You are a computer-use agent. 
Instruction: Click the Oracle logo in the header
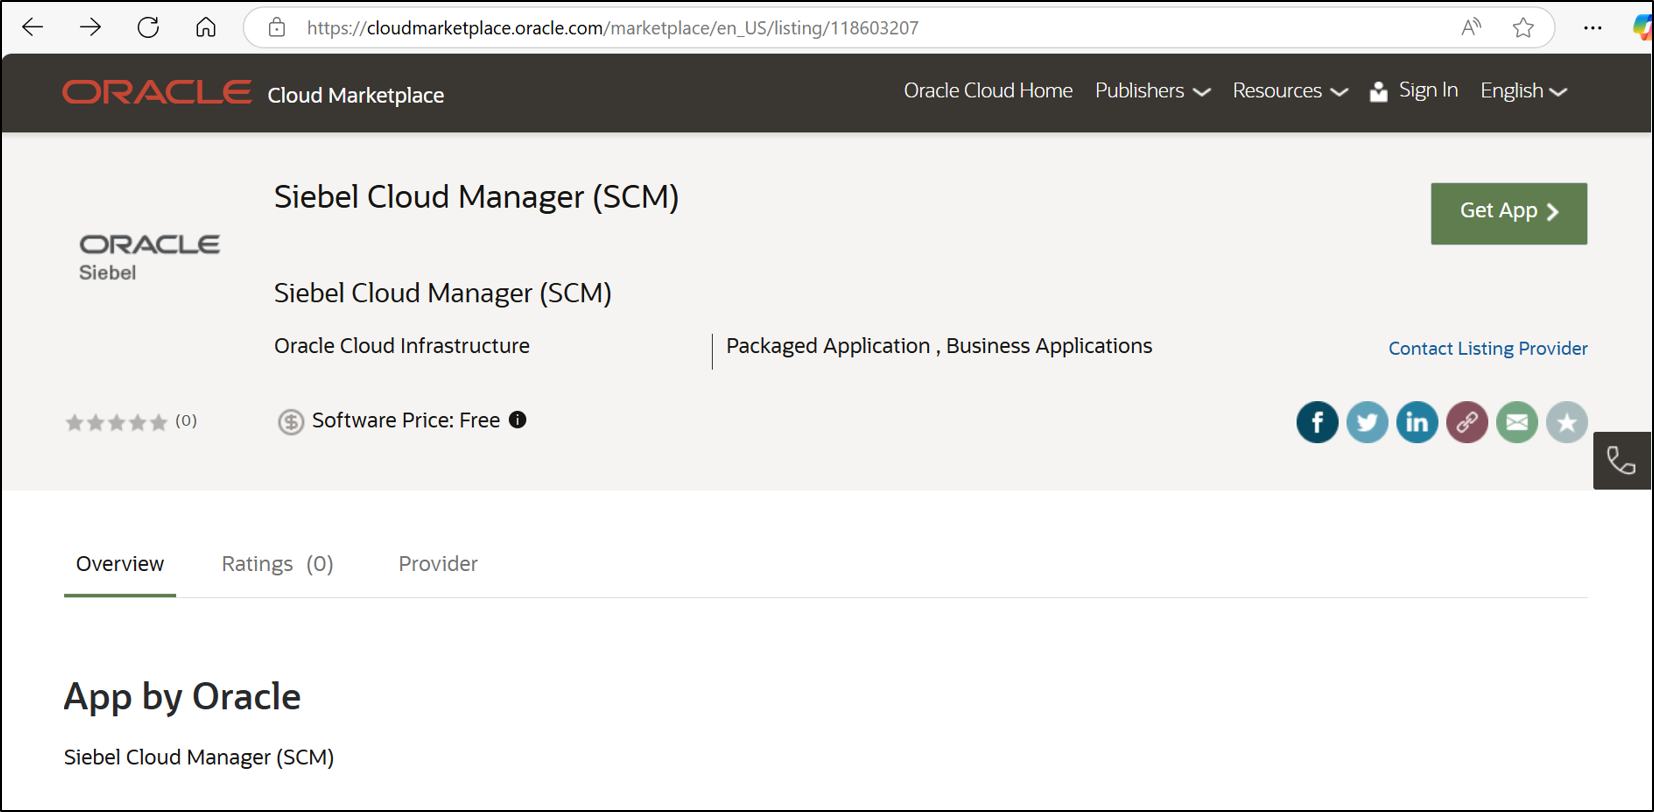pos(157,92)
